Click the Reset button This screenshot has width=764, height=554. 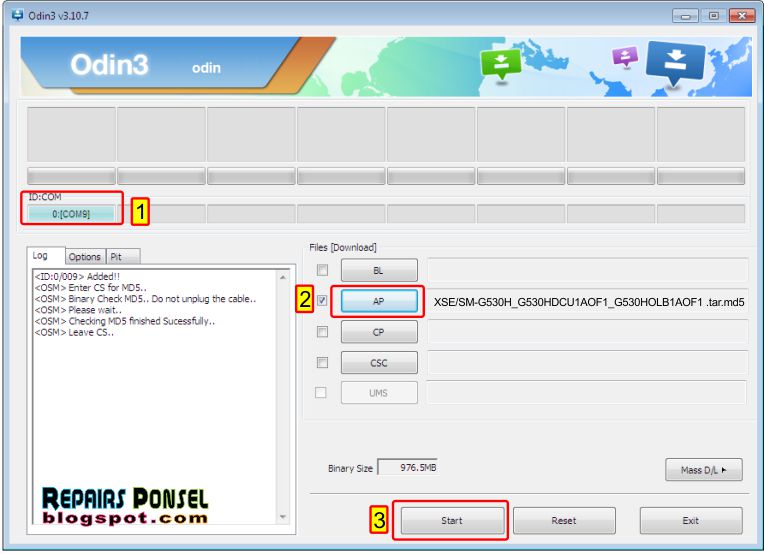(564, 520)
